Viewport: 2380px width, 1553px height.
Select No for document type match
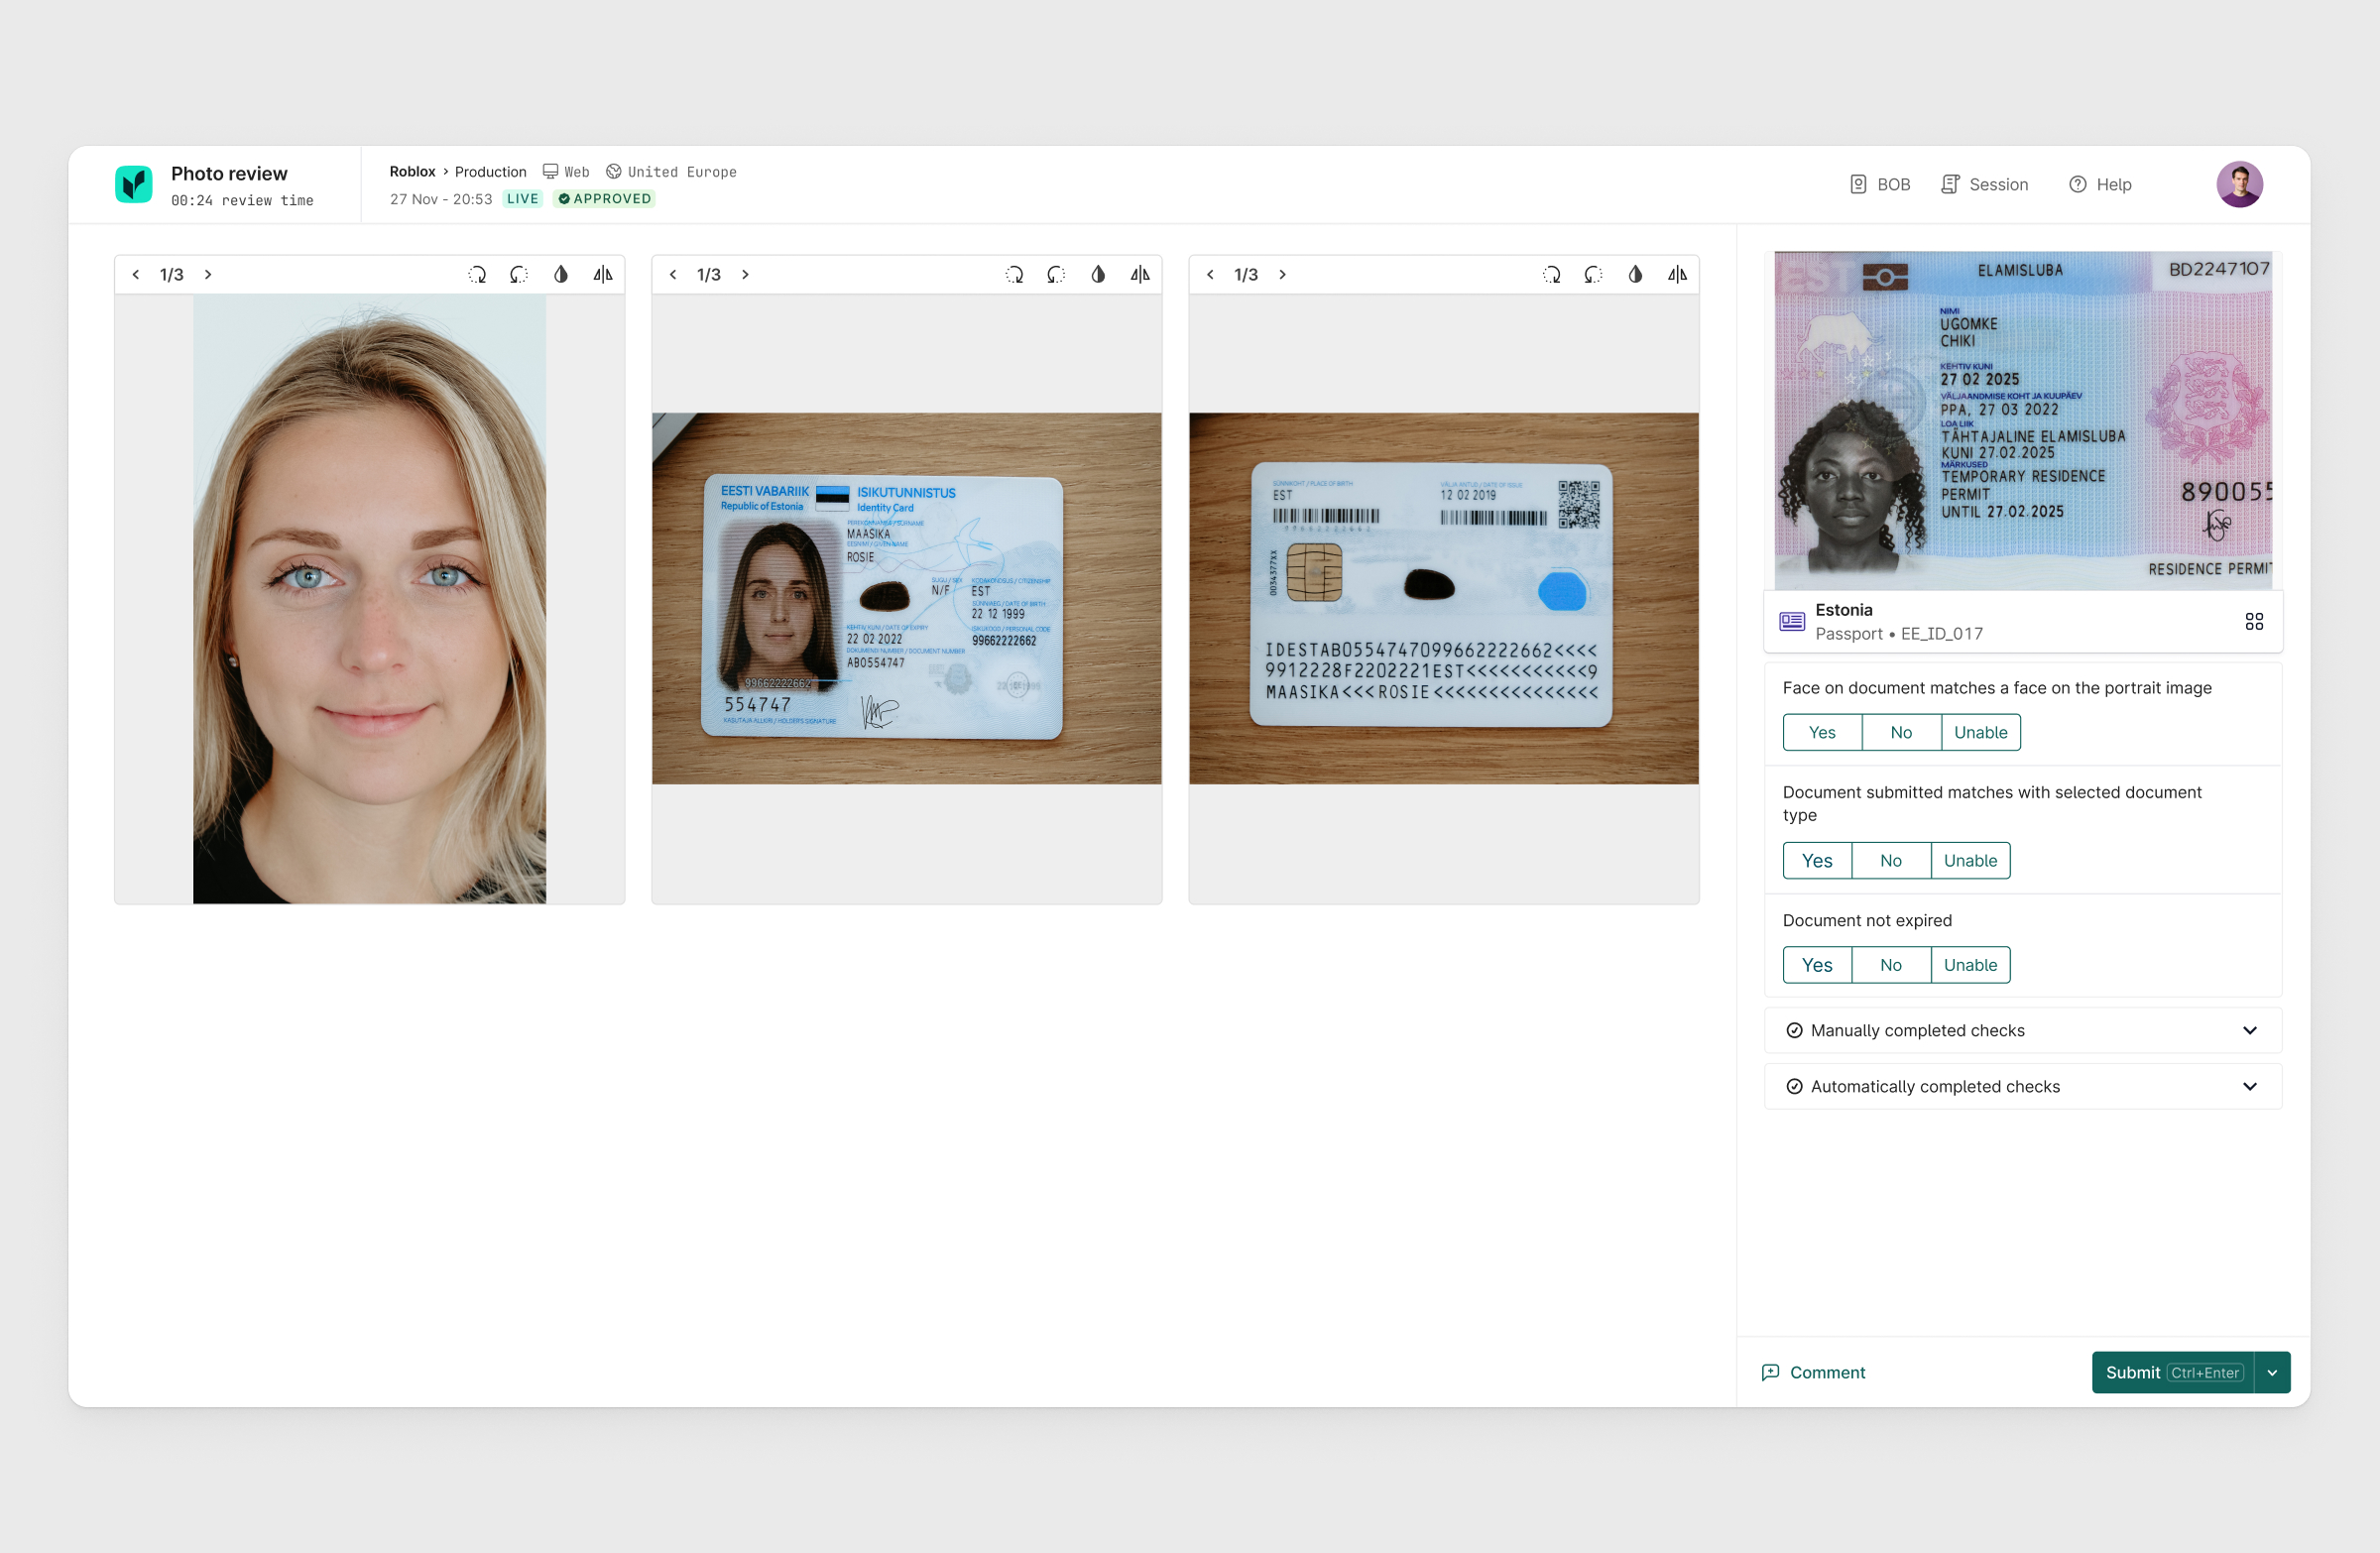[1890, 860]
